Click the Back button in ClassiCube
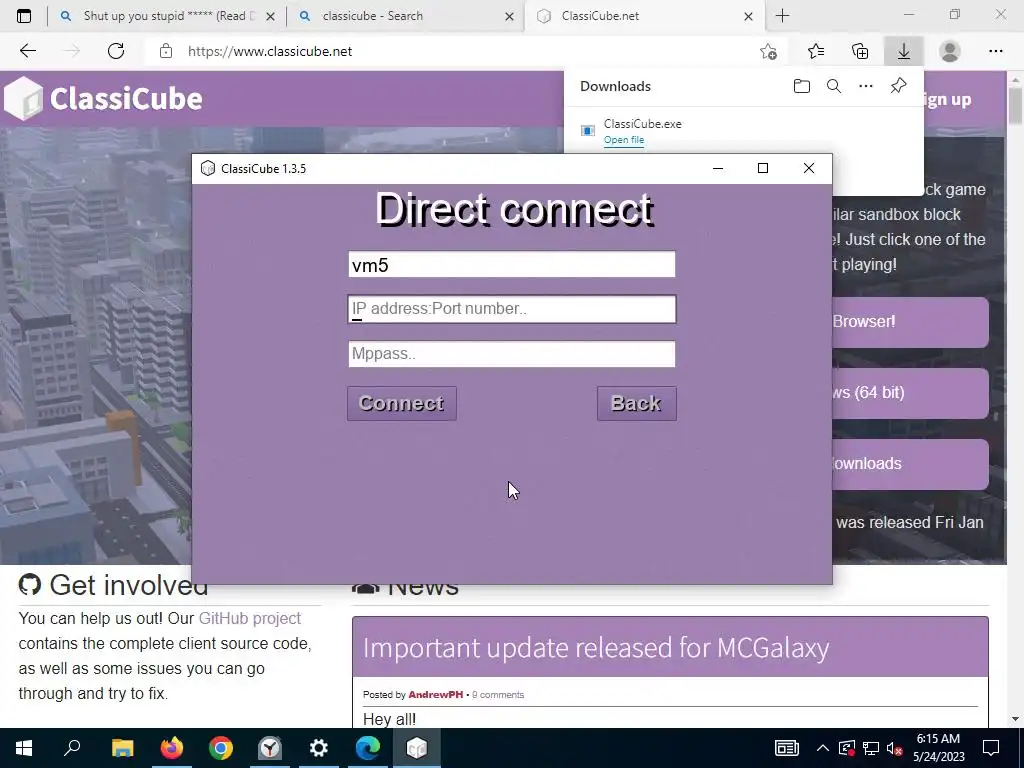The width and height of the screenshot is (1024, 768). (x=636, y=403)
